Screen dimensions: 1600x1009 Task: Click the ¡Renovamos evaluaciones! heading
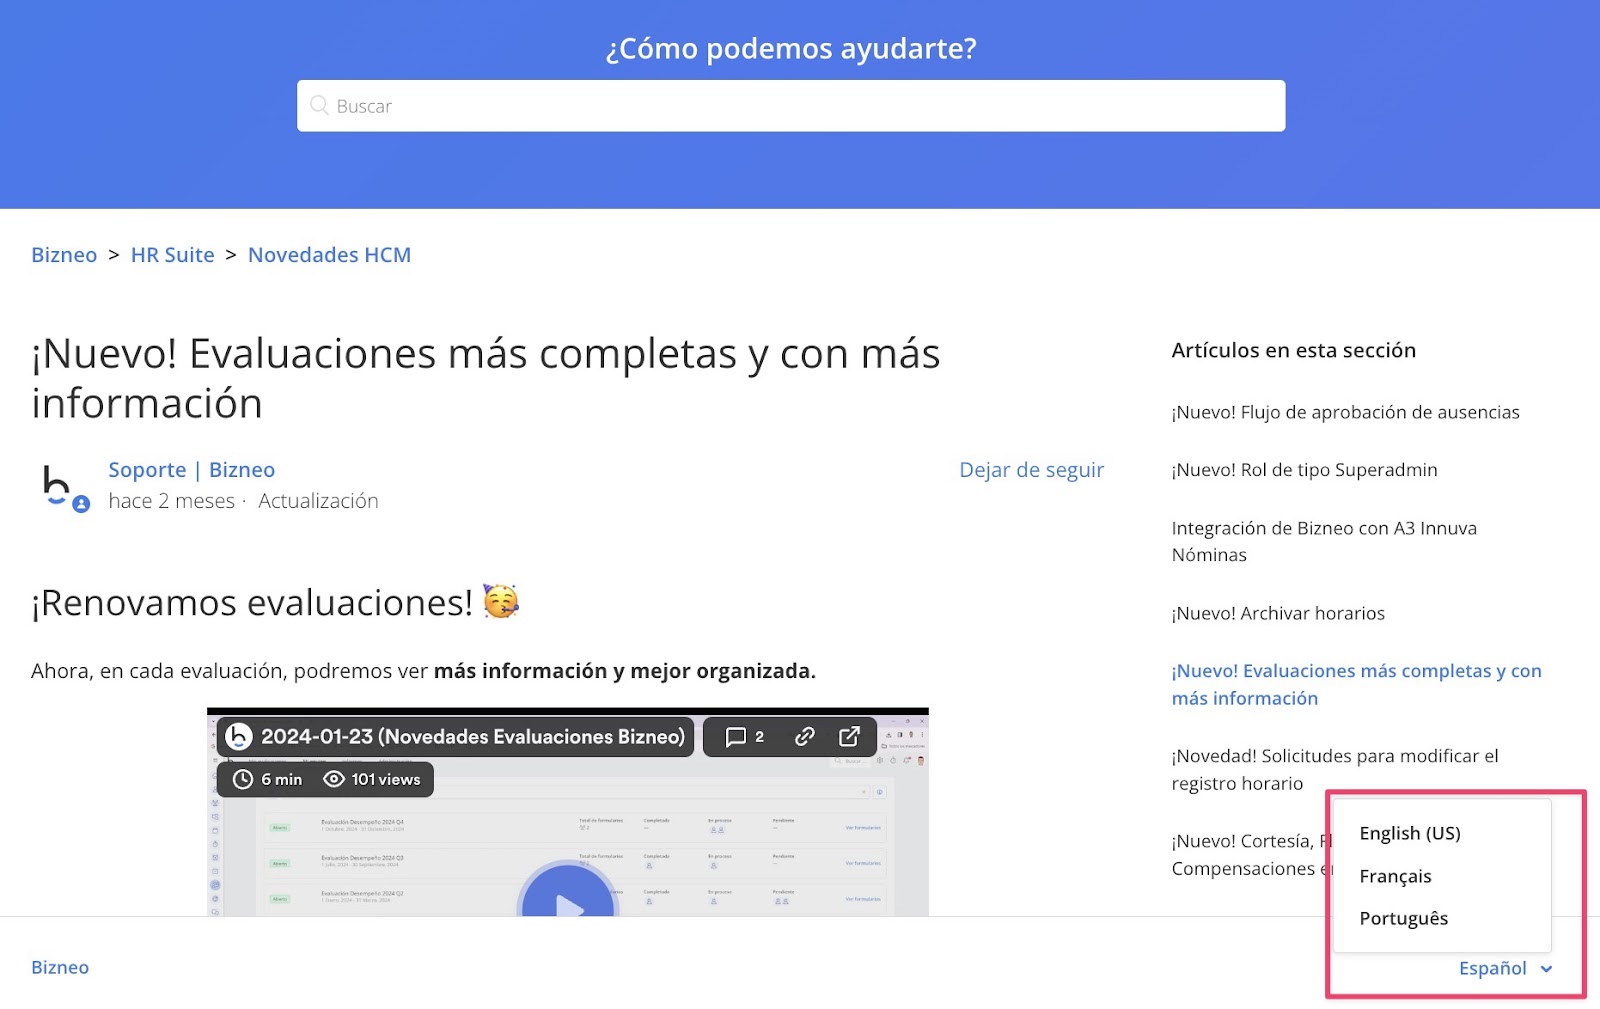tap(252, 603)
